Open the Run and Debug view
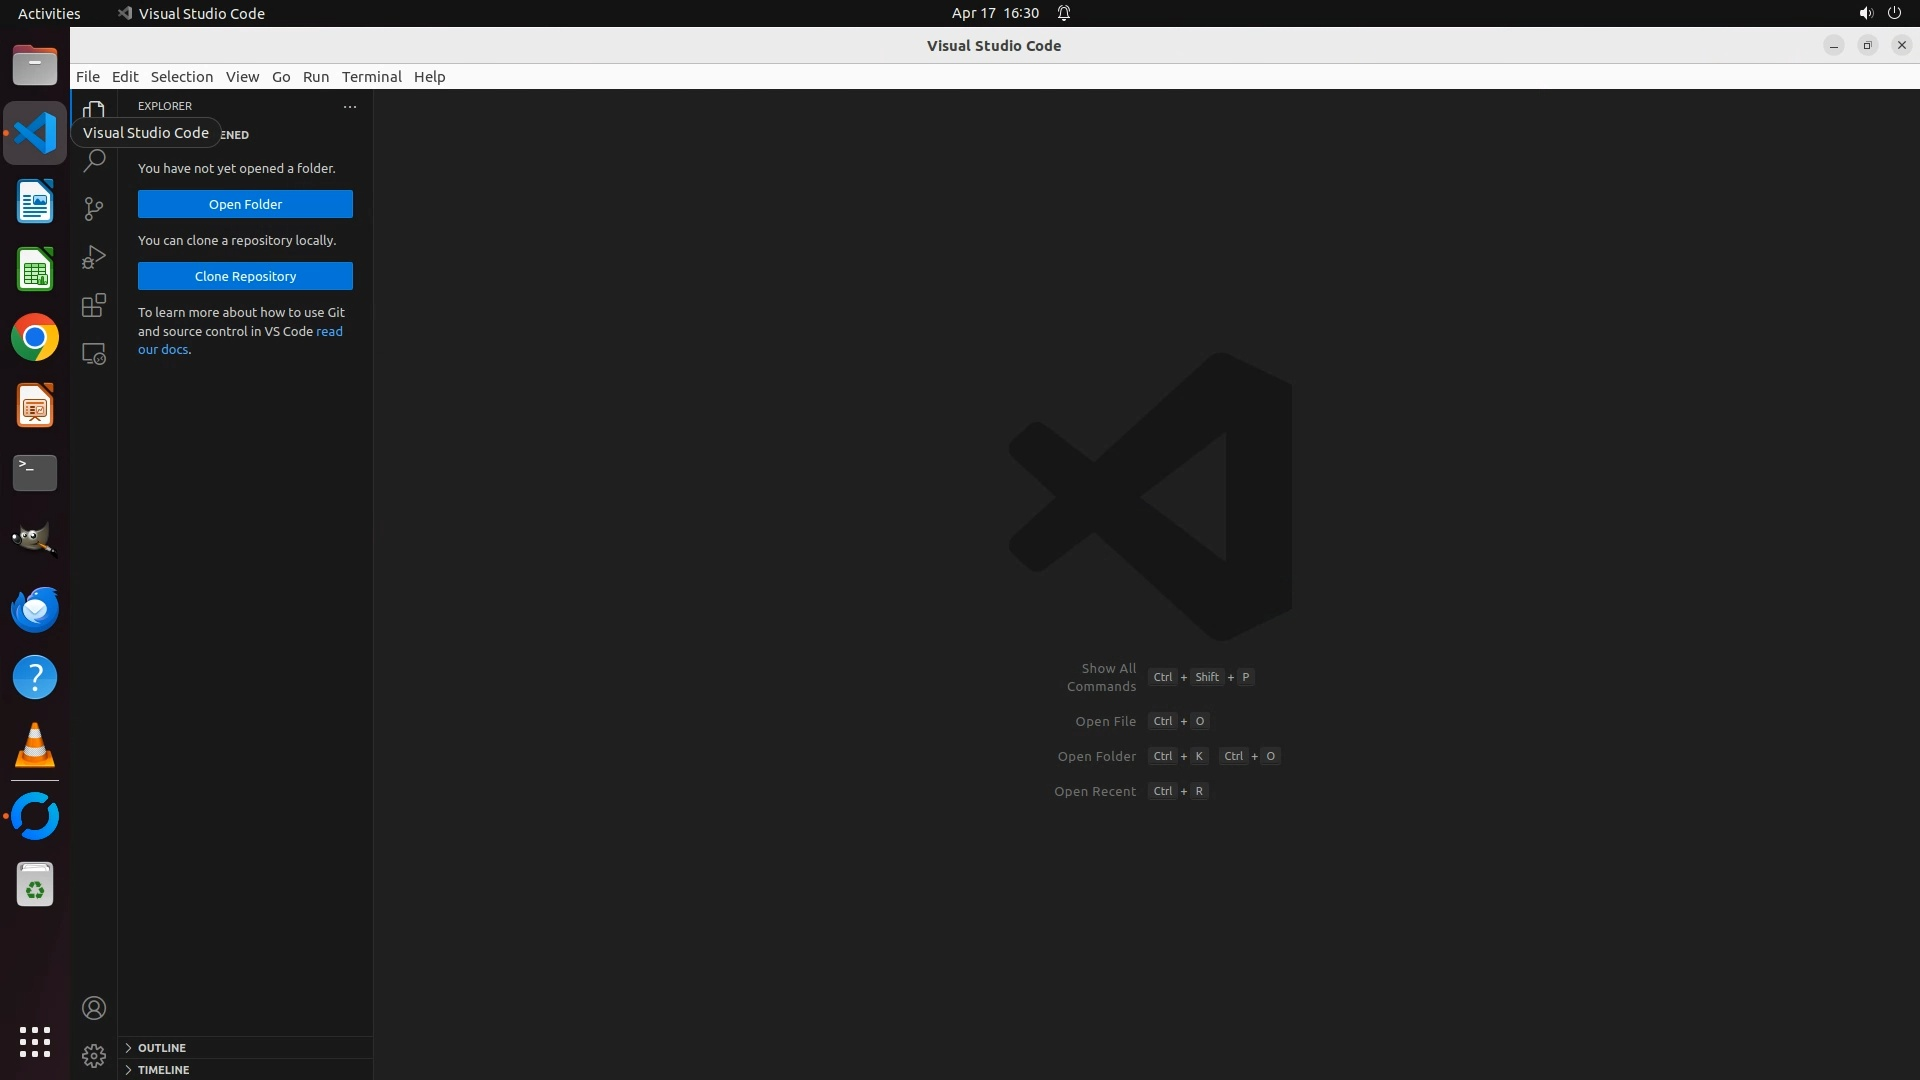 [94, 257]
